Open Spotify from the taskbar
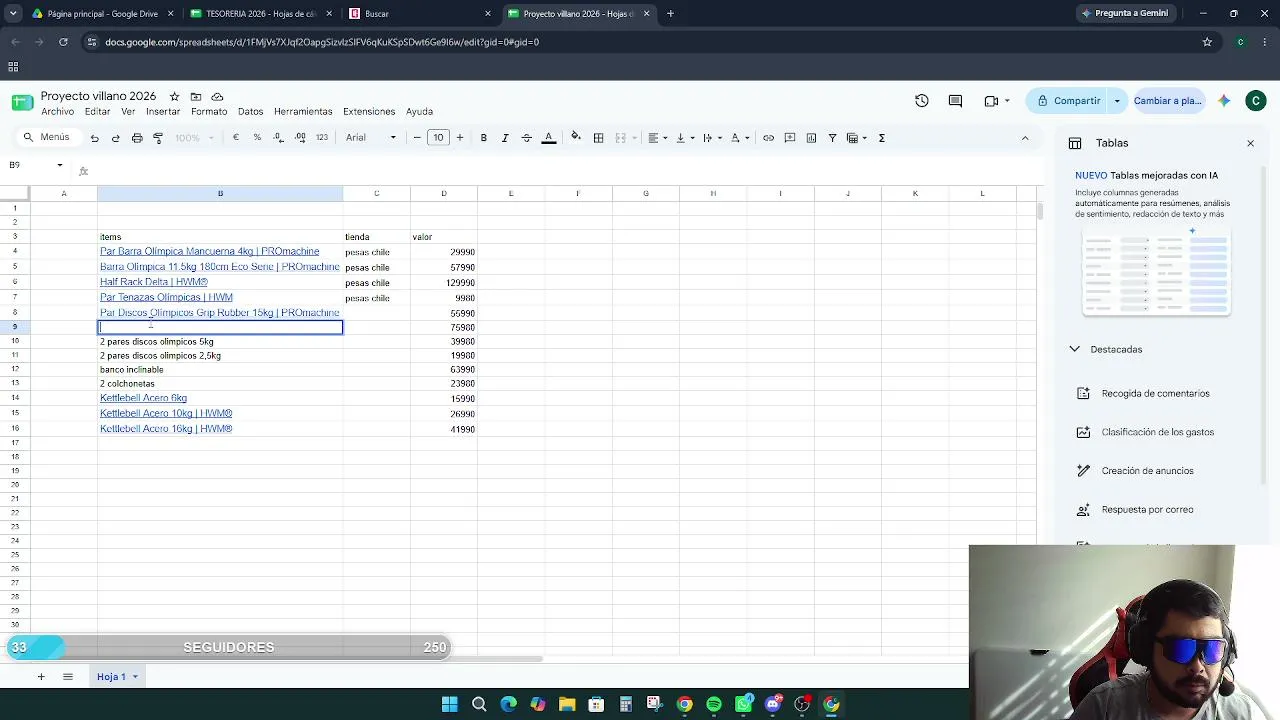Viewport: 1280px width, 720px height. (714, 705)
